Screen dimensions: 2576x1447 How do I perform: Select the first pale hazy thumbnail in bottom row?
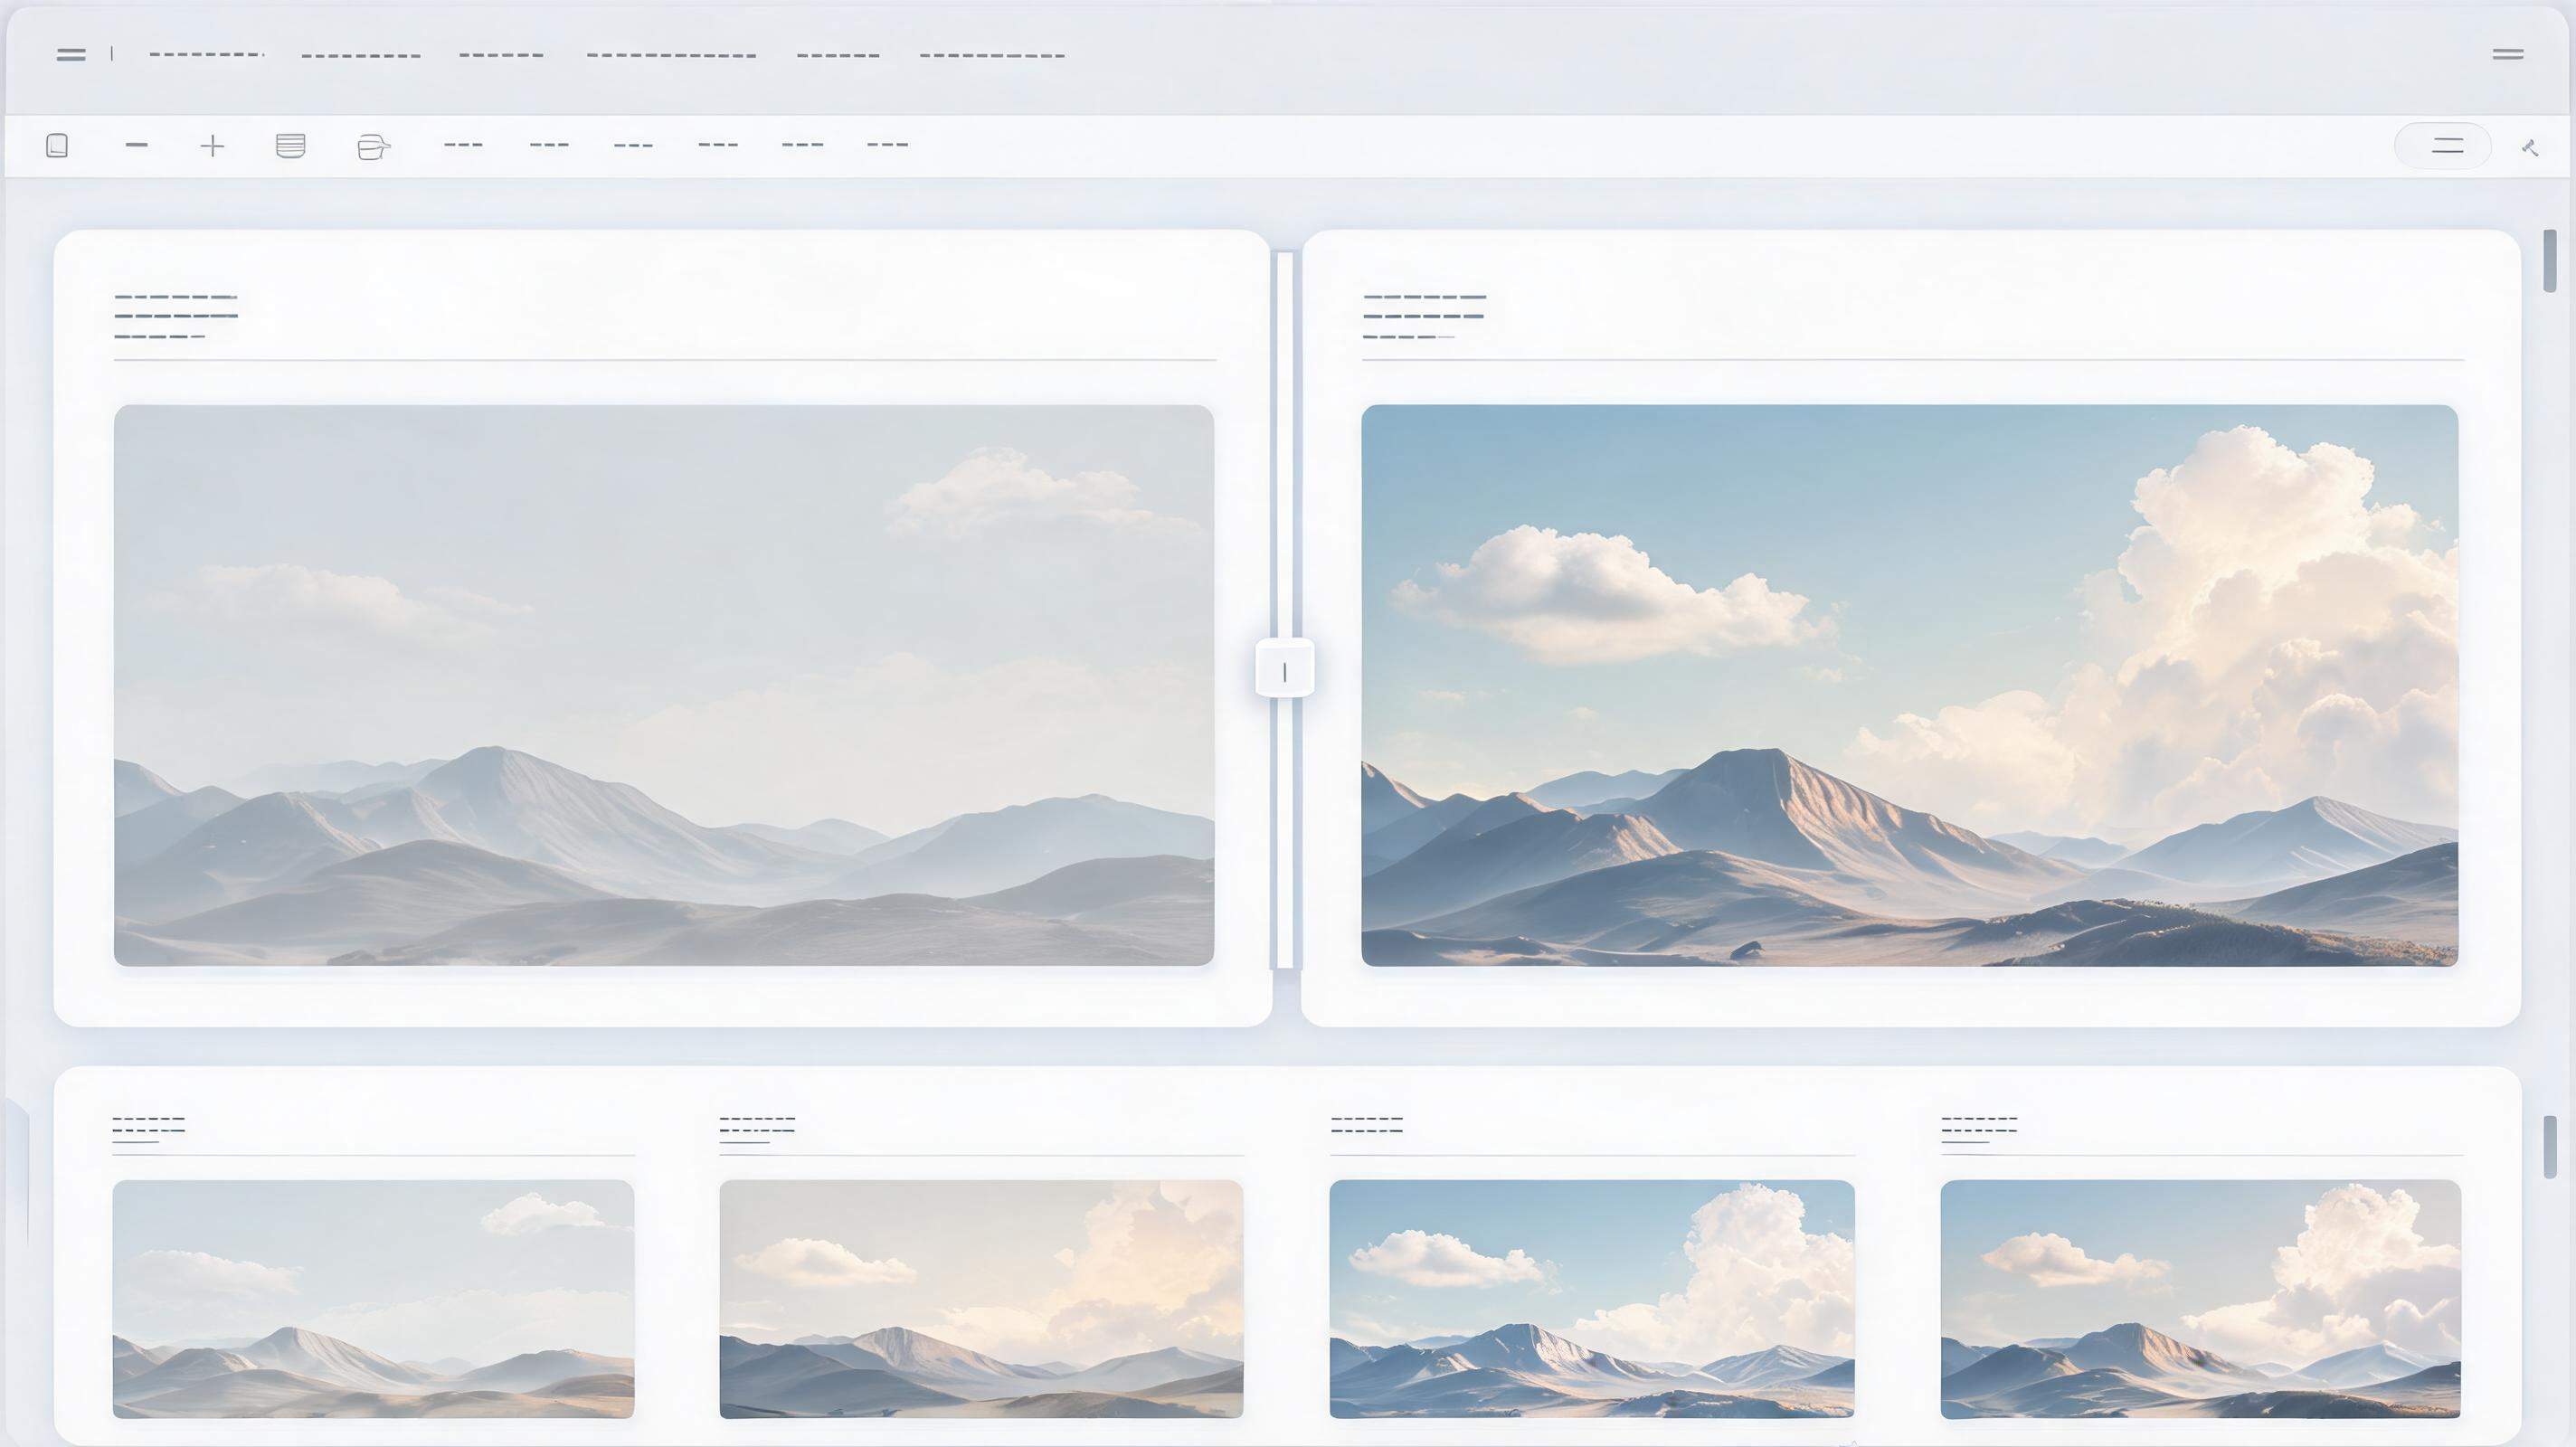(x=373, y=1299)
